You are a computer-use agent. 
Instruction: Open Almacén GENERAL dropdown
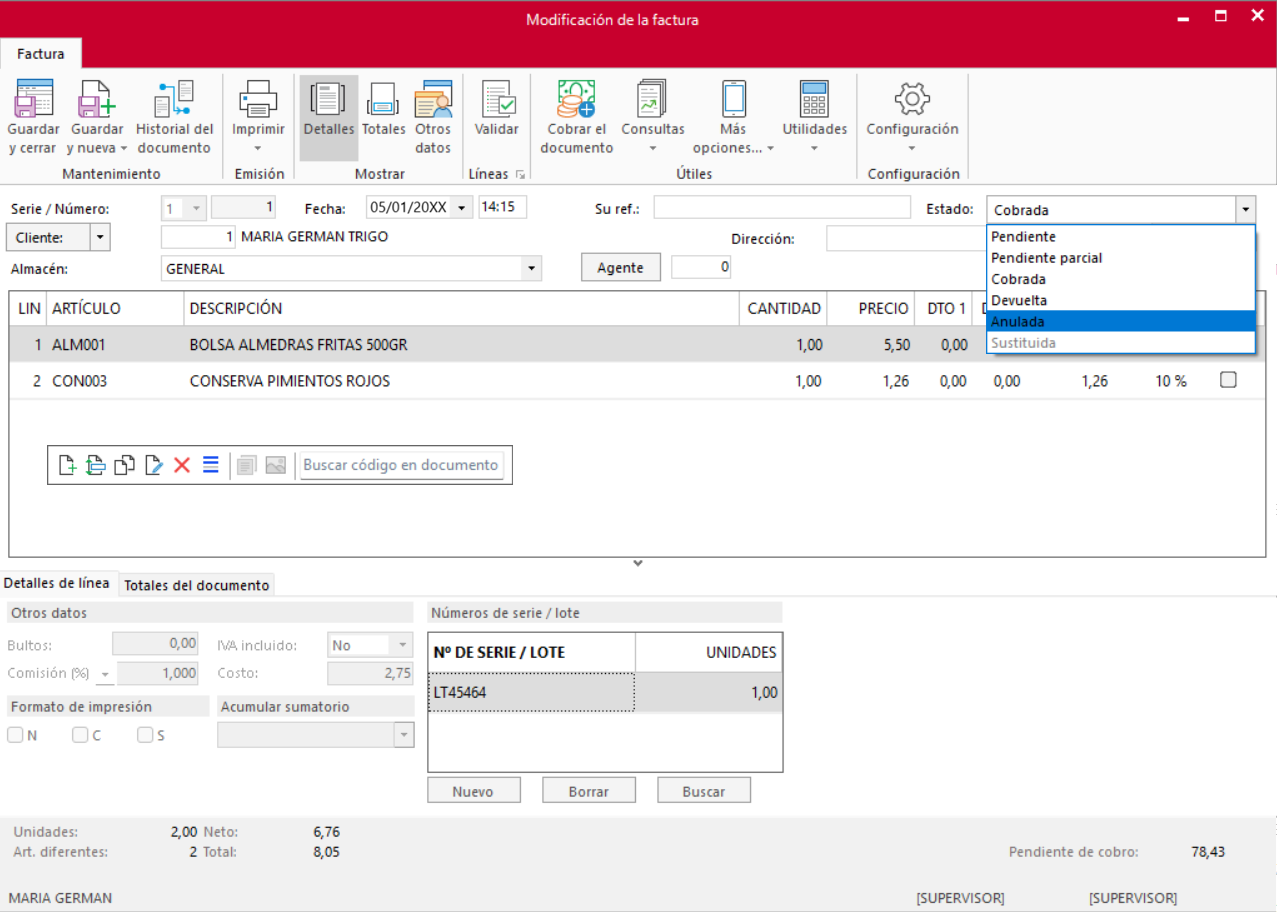(x=532, y=268)
